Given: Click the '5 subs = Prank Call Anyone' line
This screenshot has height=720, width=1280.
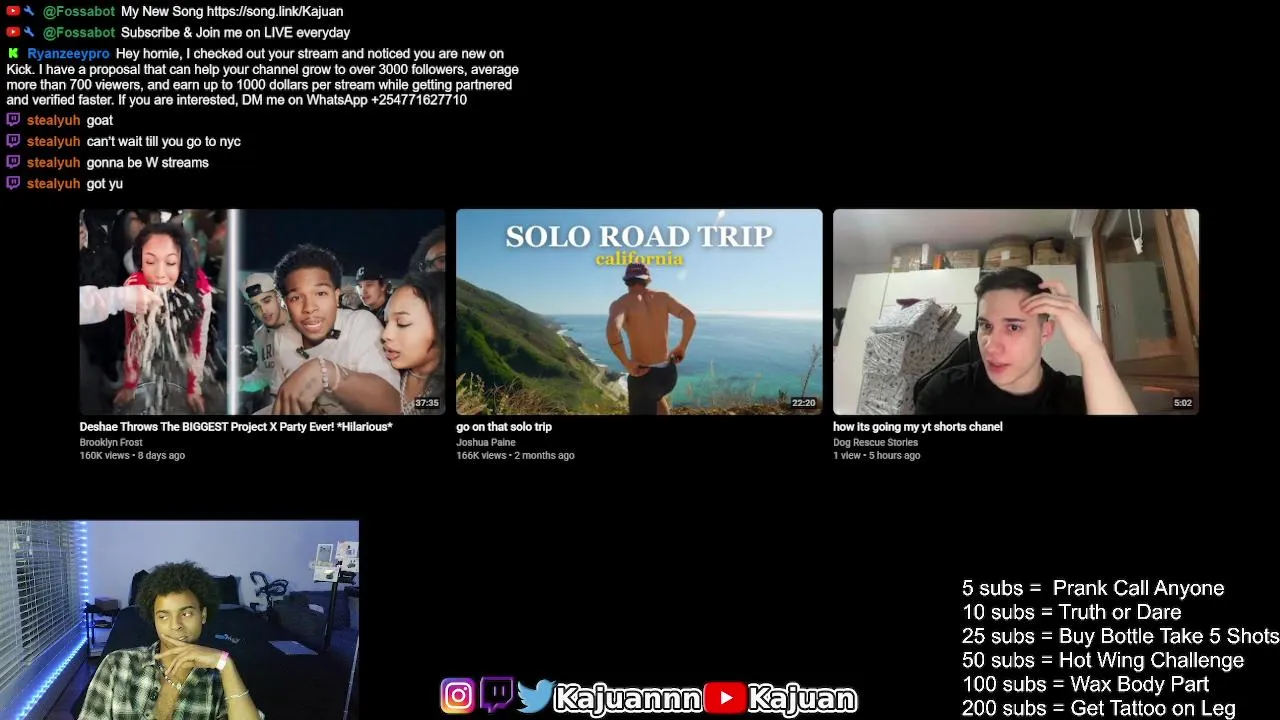Looking at the screenshot, I should [x=1093, y=588].
